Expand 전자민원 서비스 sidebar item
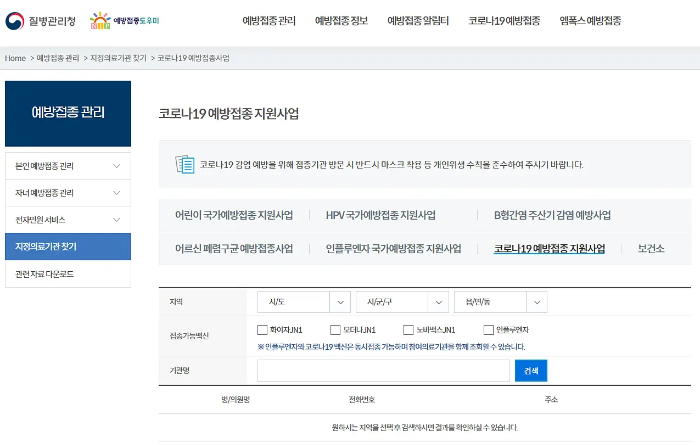Viewport: 700px width, 445px height. 68,220
